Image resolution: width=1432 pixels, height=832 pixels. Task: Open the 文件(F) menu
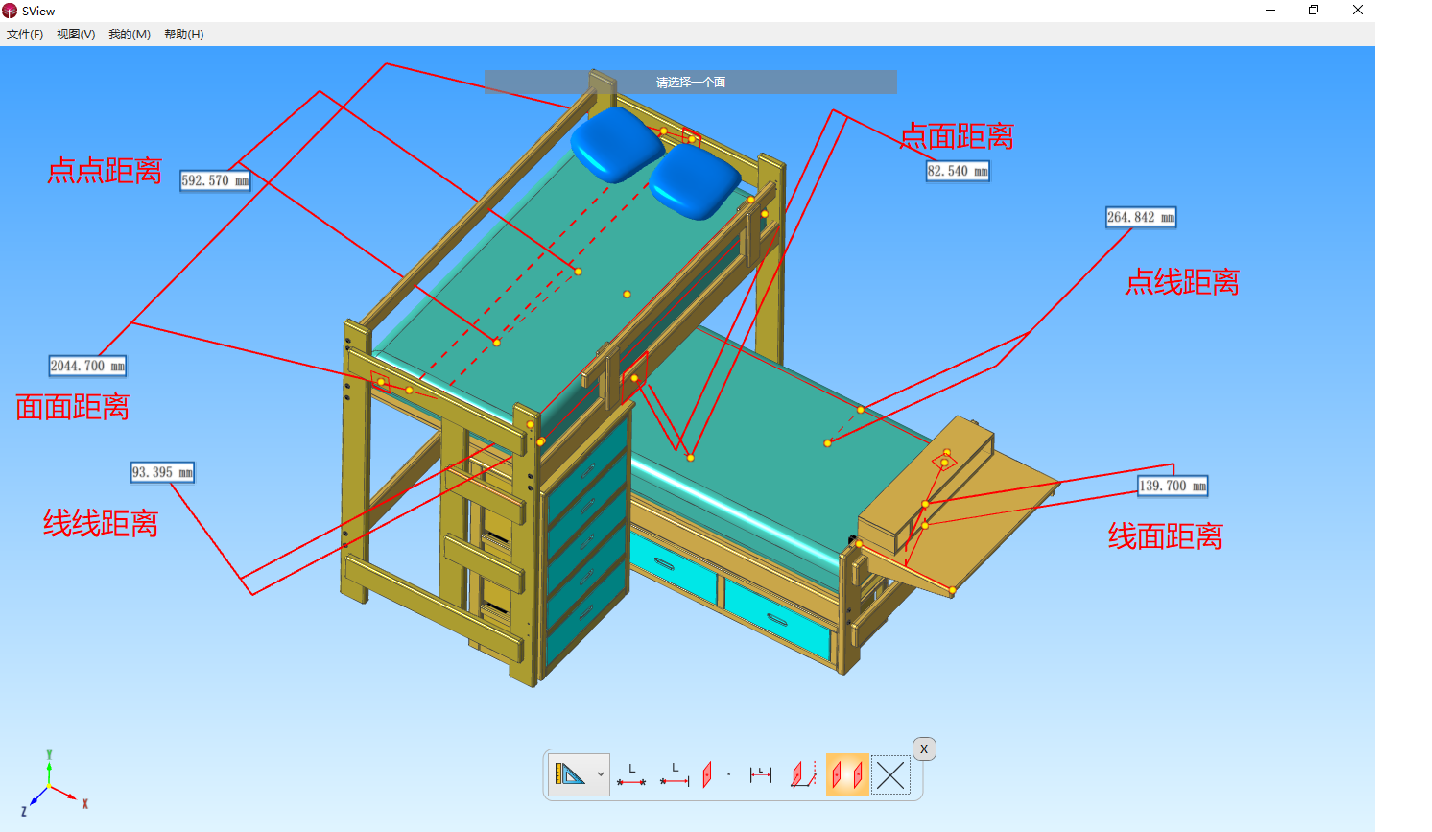(25, 34)
